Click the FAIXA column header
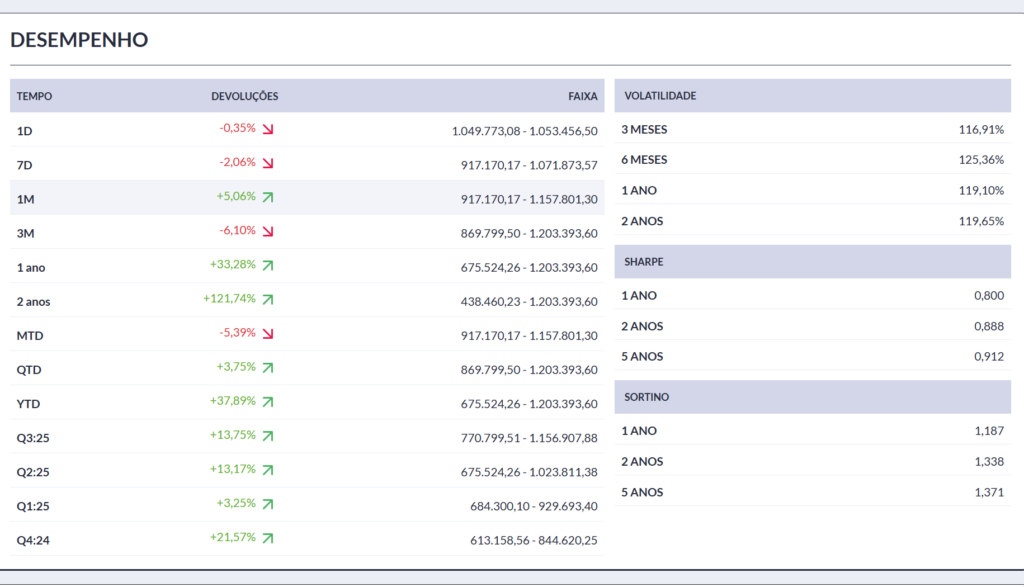This screenshot has width=1024, height=587. [582, 97]
